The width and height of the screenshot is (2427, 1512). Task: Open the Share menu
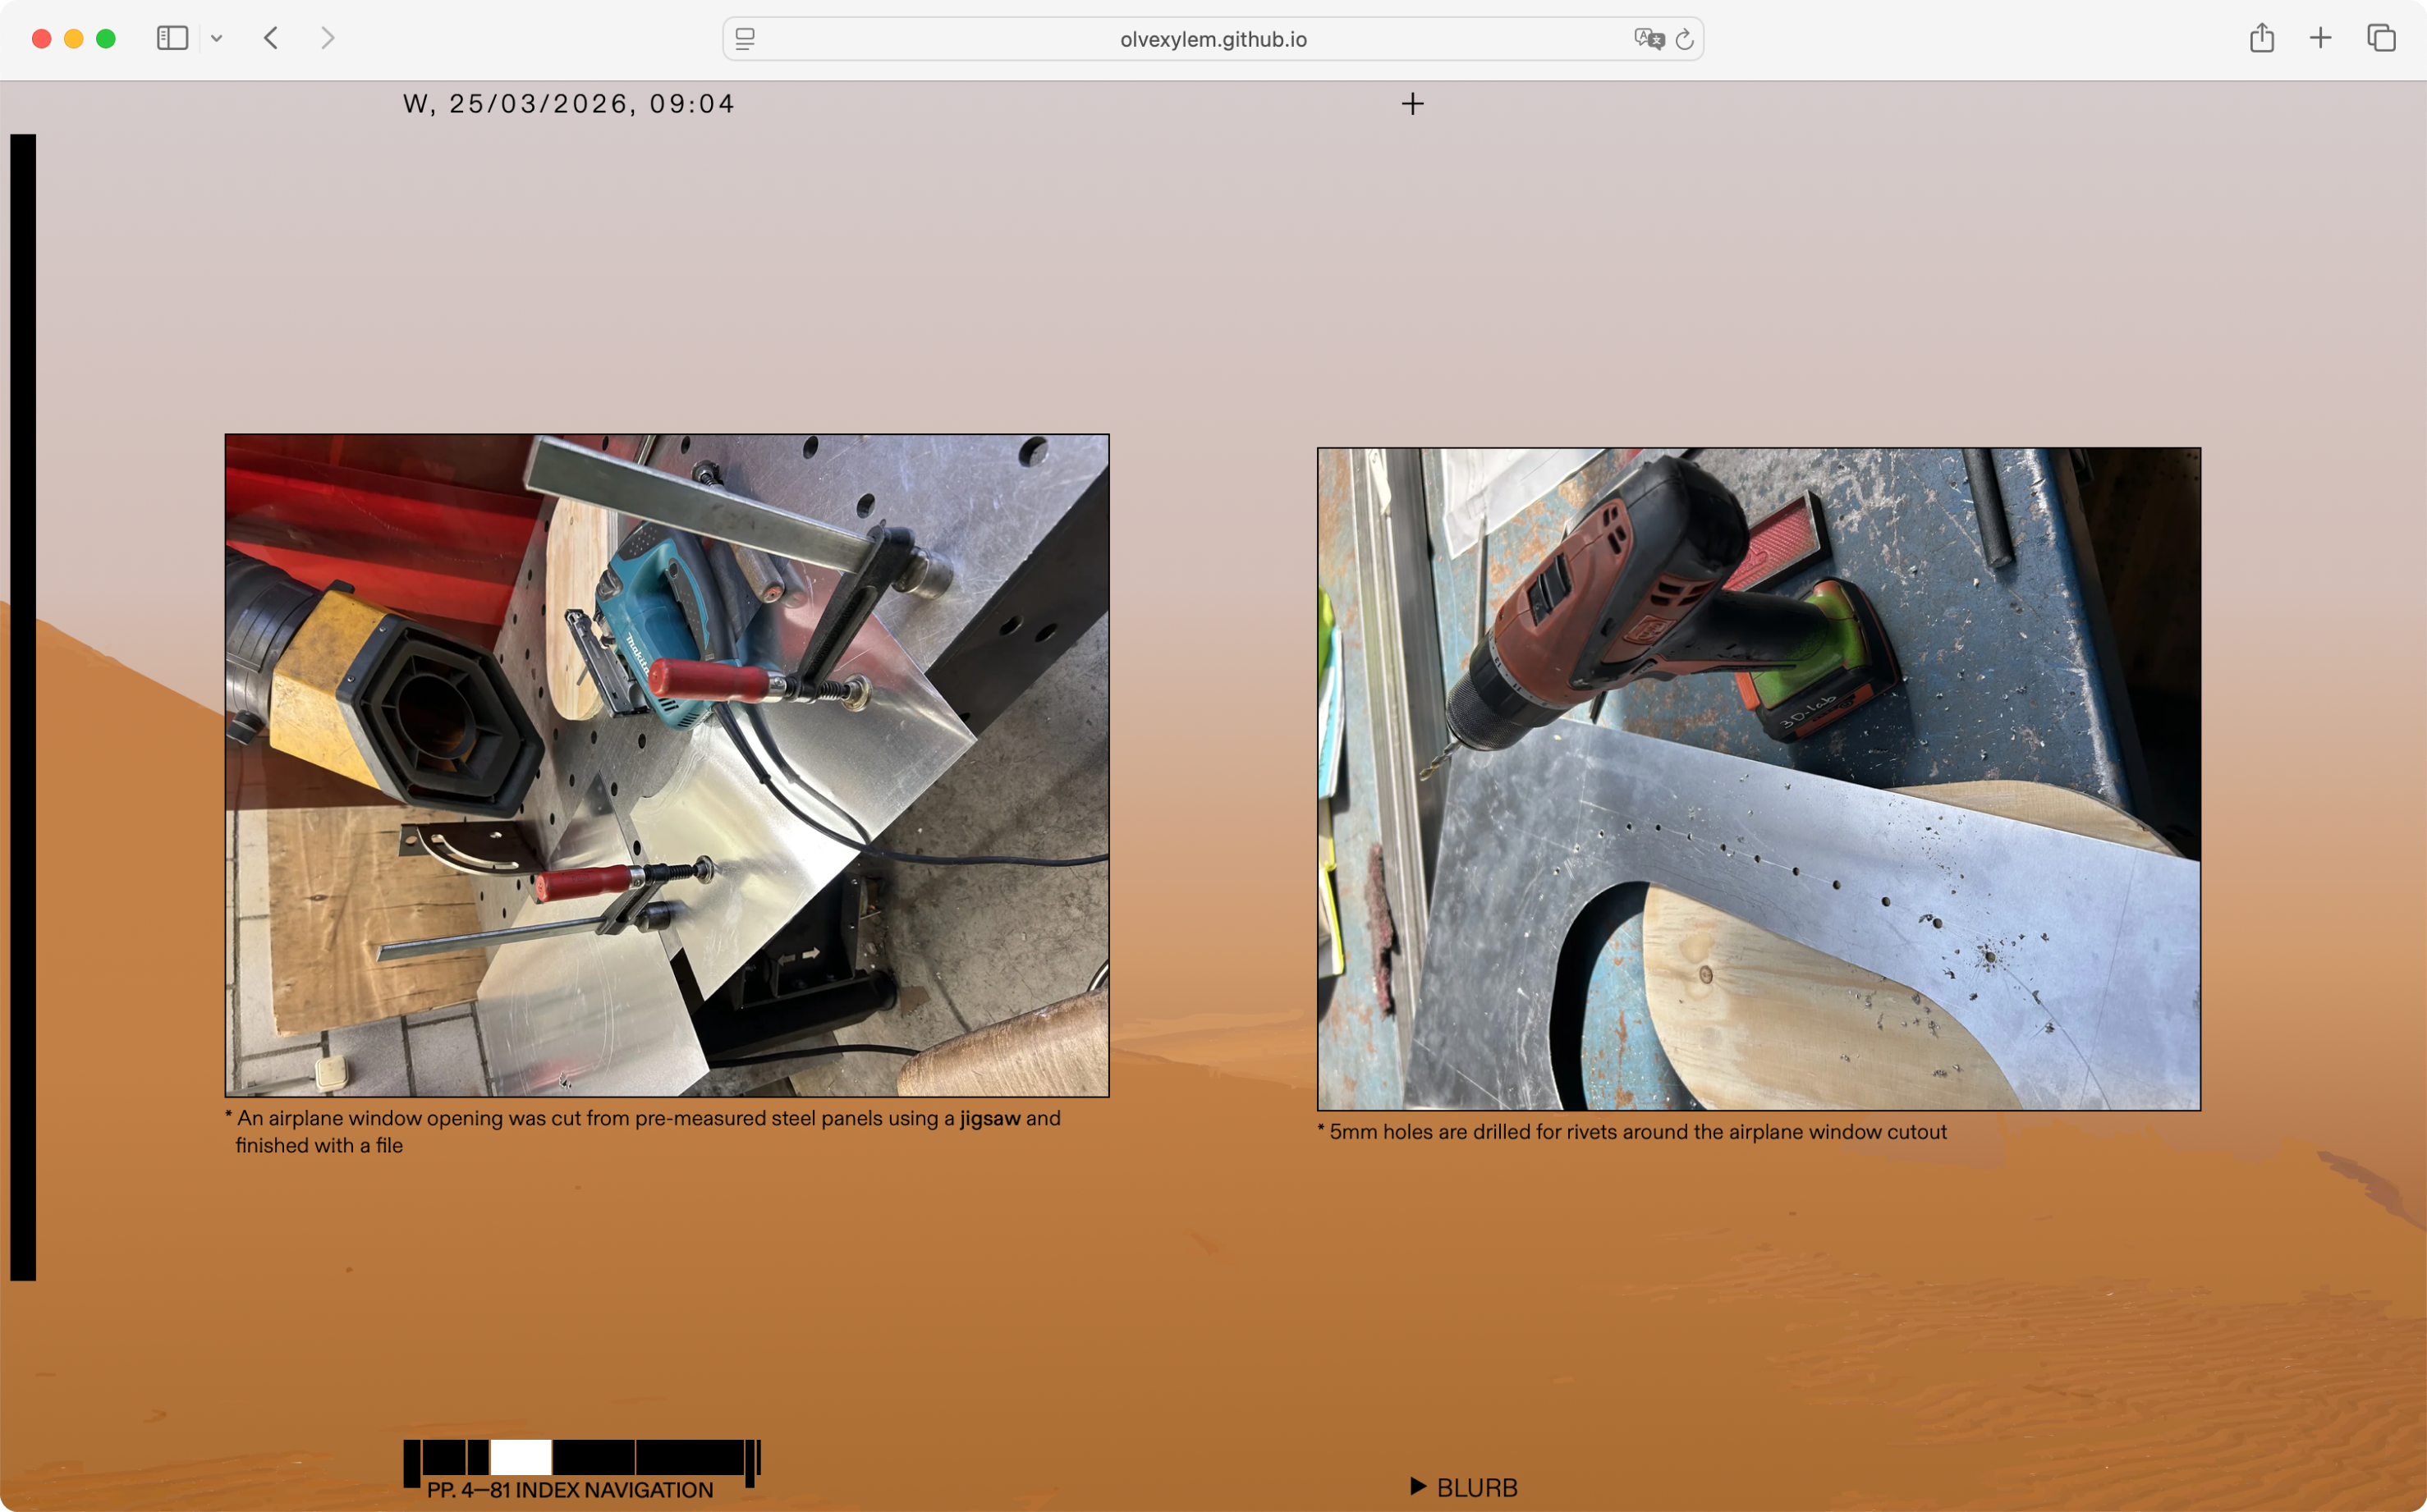2262,38
